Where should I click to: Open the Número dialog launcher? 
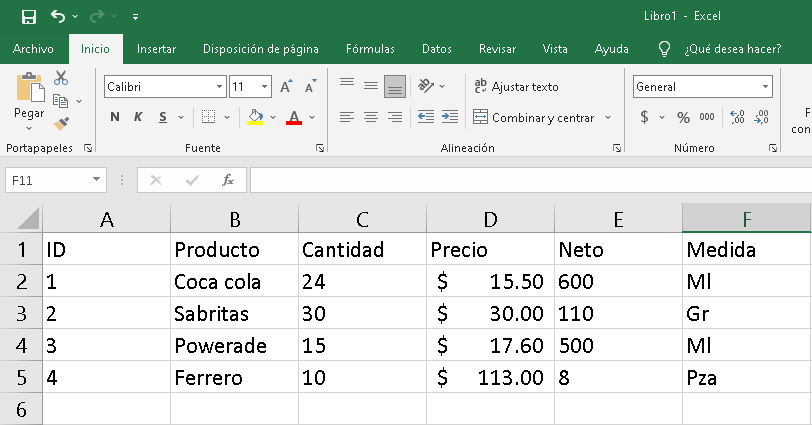tap(773, 149)
